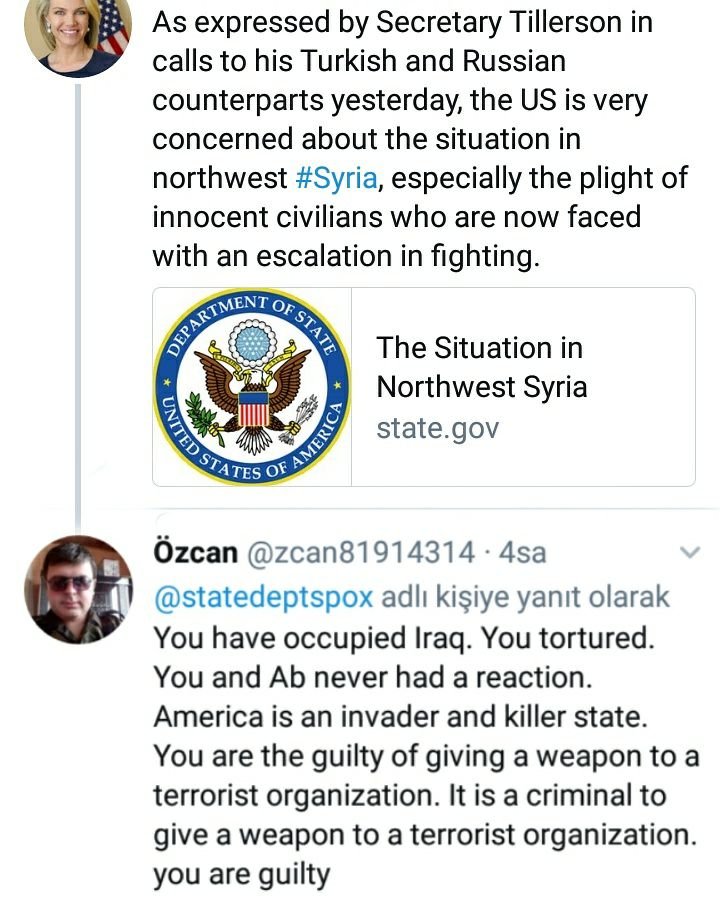The width and height of the screenshot is (720, 900).
Task: Tap the "with an escalation in fighting" line
Action: (x=345, y=256)
